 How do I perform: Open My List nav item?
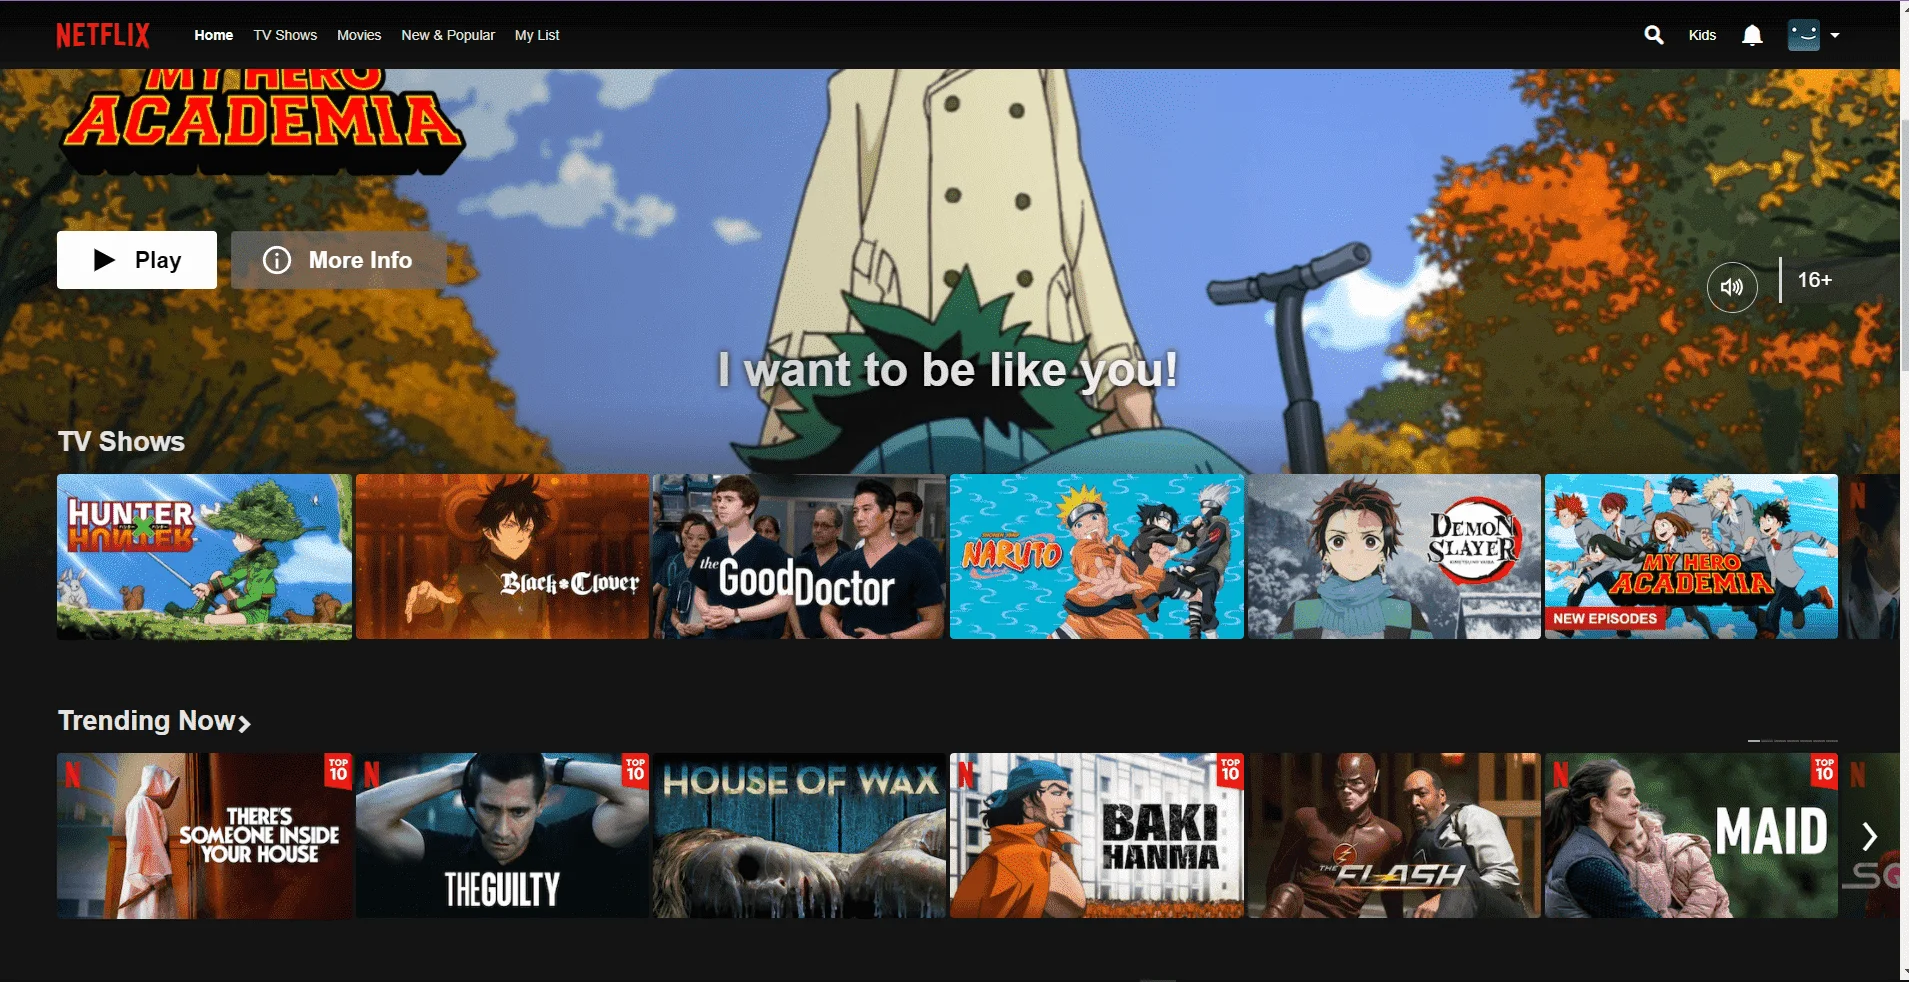coord(537,35)
